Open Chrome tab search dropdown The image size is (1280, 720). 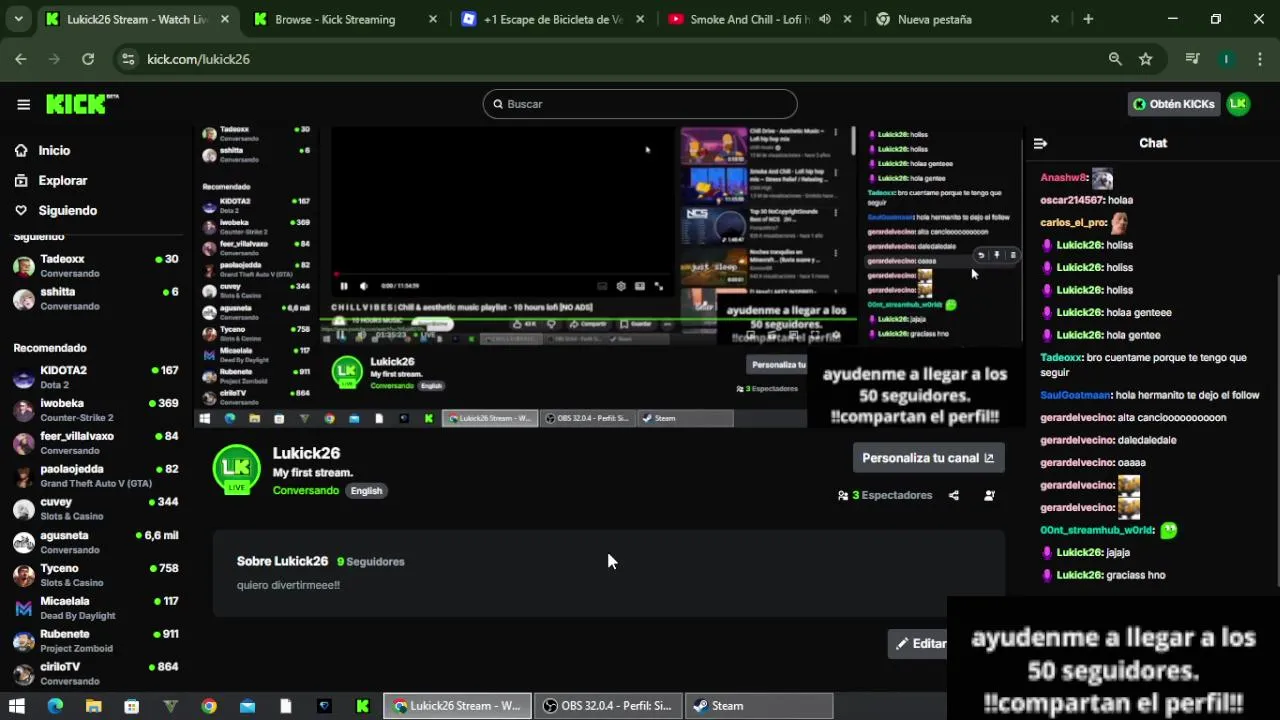coord(18,19)
